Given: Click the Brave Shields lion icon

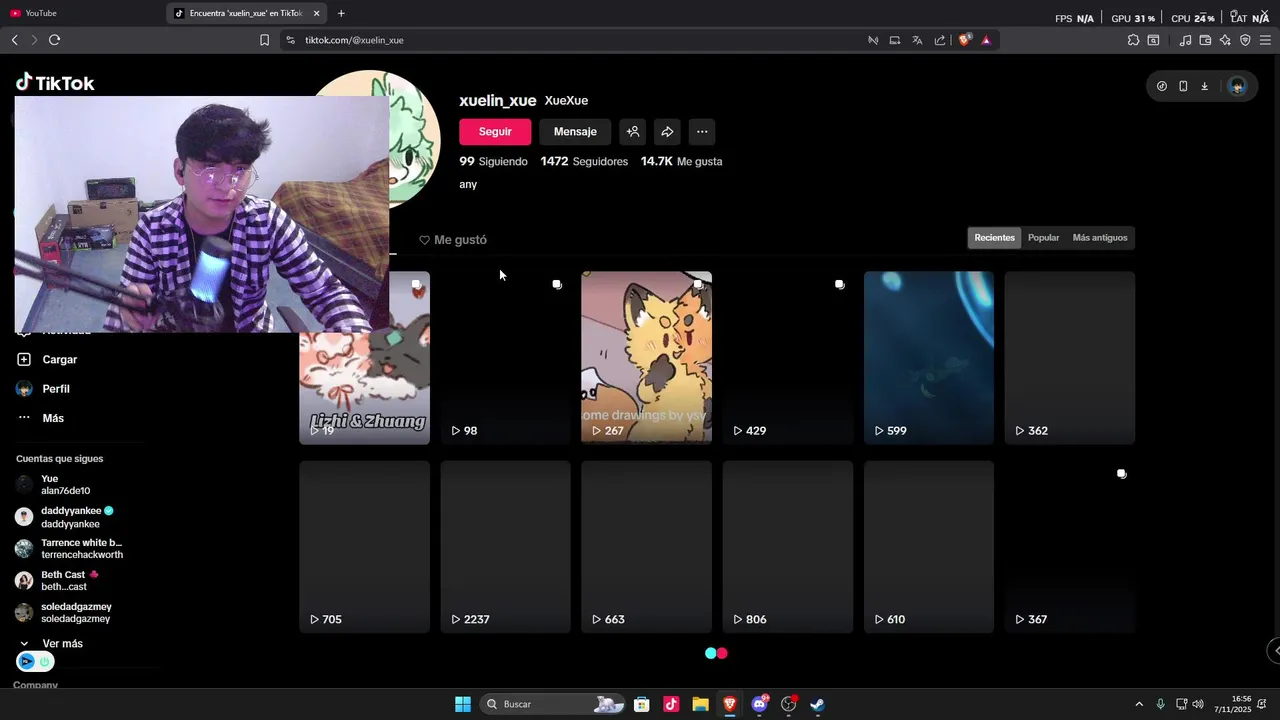Looking at the screenshot, I should 964,40.
